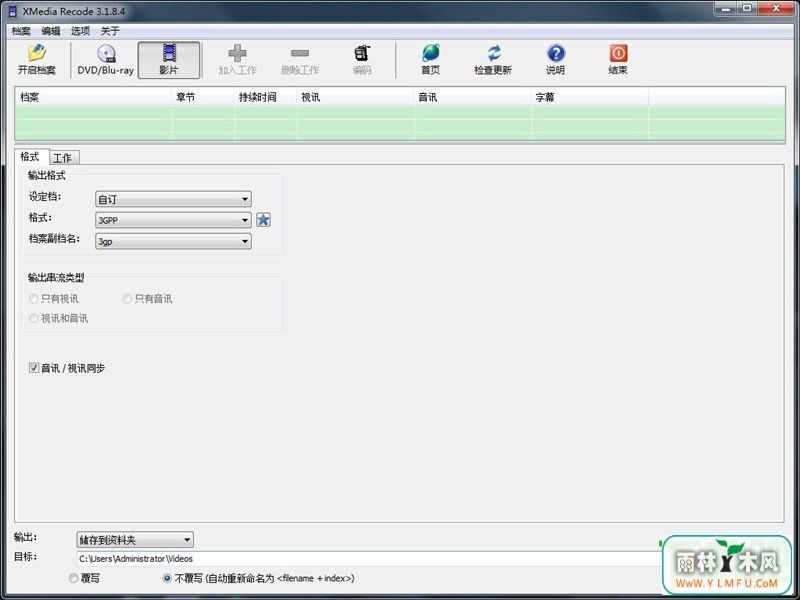
Task: Click the 目标 path input field
Action: (x=368, y=559)
